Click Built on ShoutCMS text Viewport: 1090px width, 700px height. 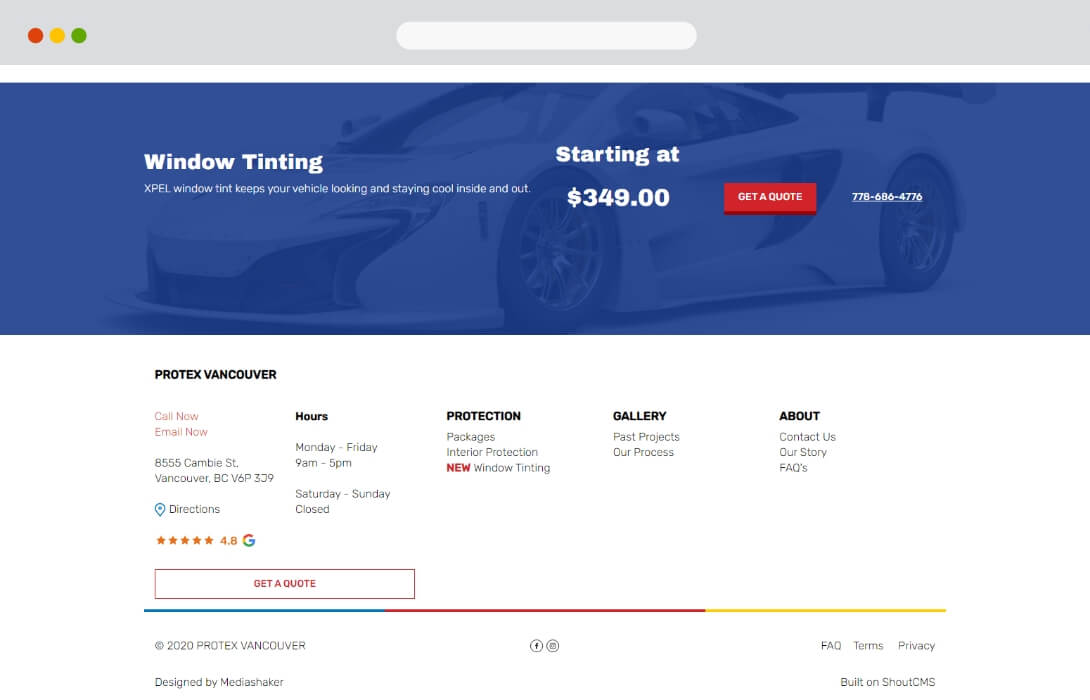(x=888, y=682)
